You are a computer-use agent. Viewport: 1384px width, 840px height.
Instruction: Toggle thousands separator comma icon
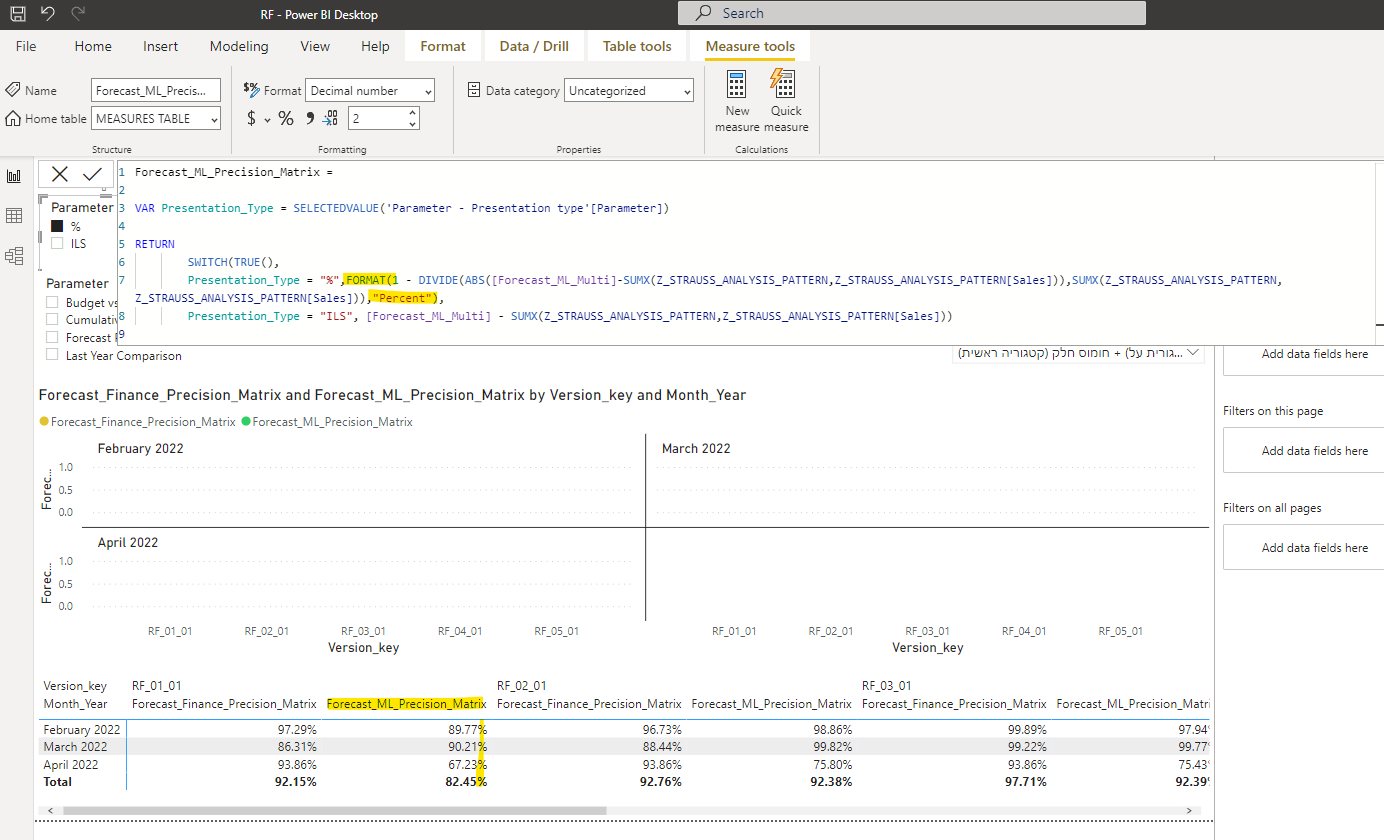(x=310, y=118)
